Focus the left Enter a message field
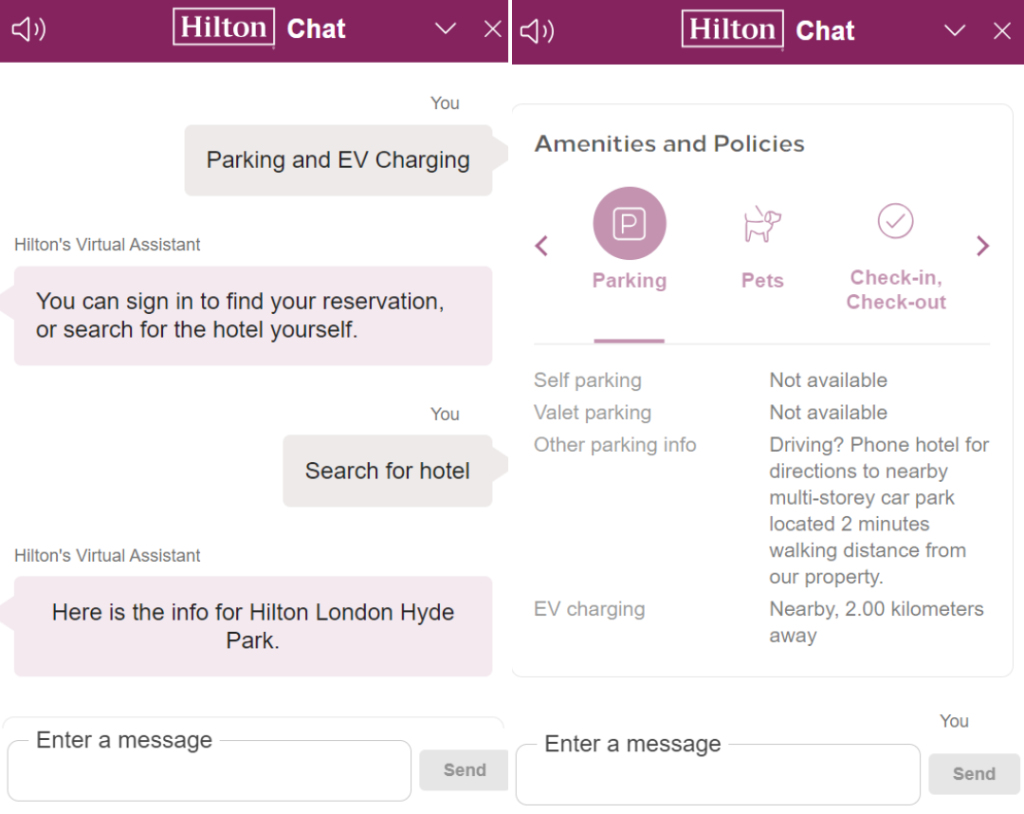 210,770
